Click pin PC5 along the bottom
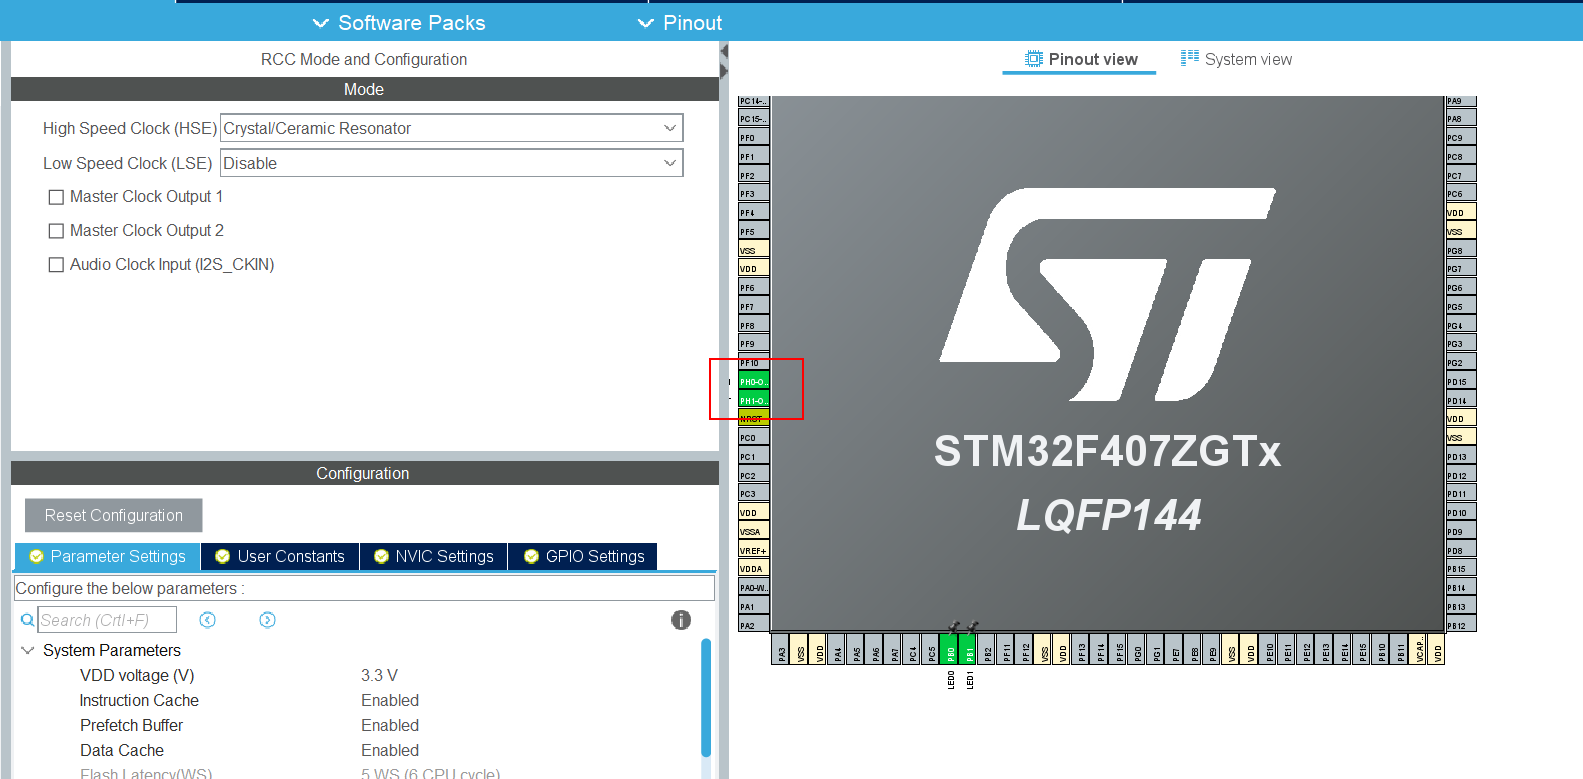The image size is (1583, 779). coord(931,649)
